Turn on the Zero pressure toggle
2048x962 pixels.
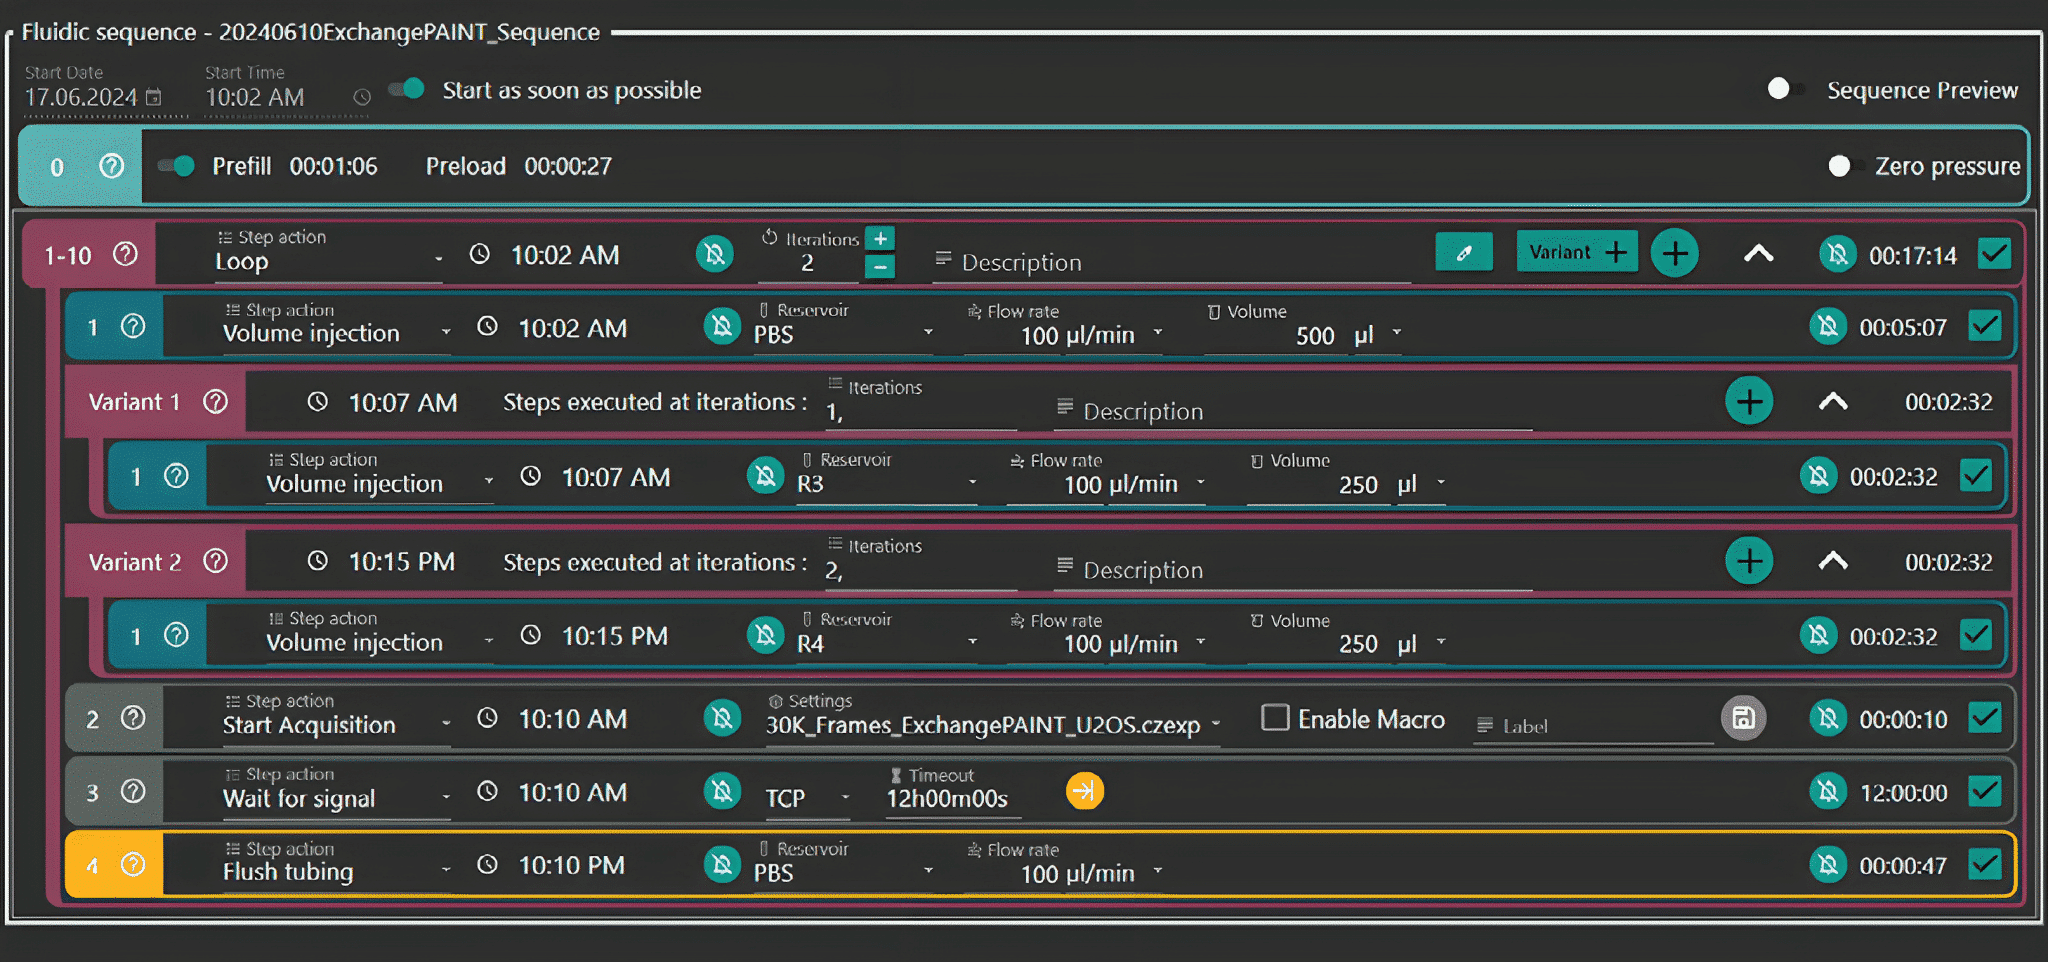(x=1844, y=166)
